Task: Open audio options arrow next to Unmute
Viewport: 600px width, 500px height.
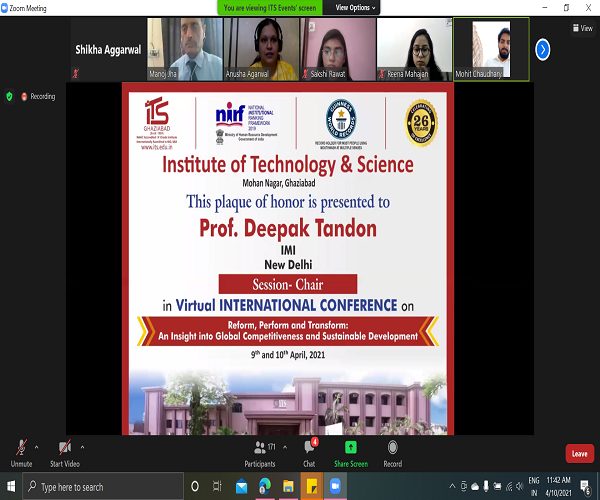Action: (x=36, y=447)
